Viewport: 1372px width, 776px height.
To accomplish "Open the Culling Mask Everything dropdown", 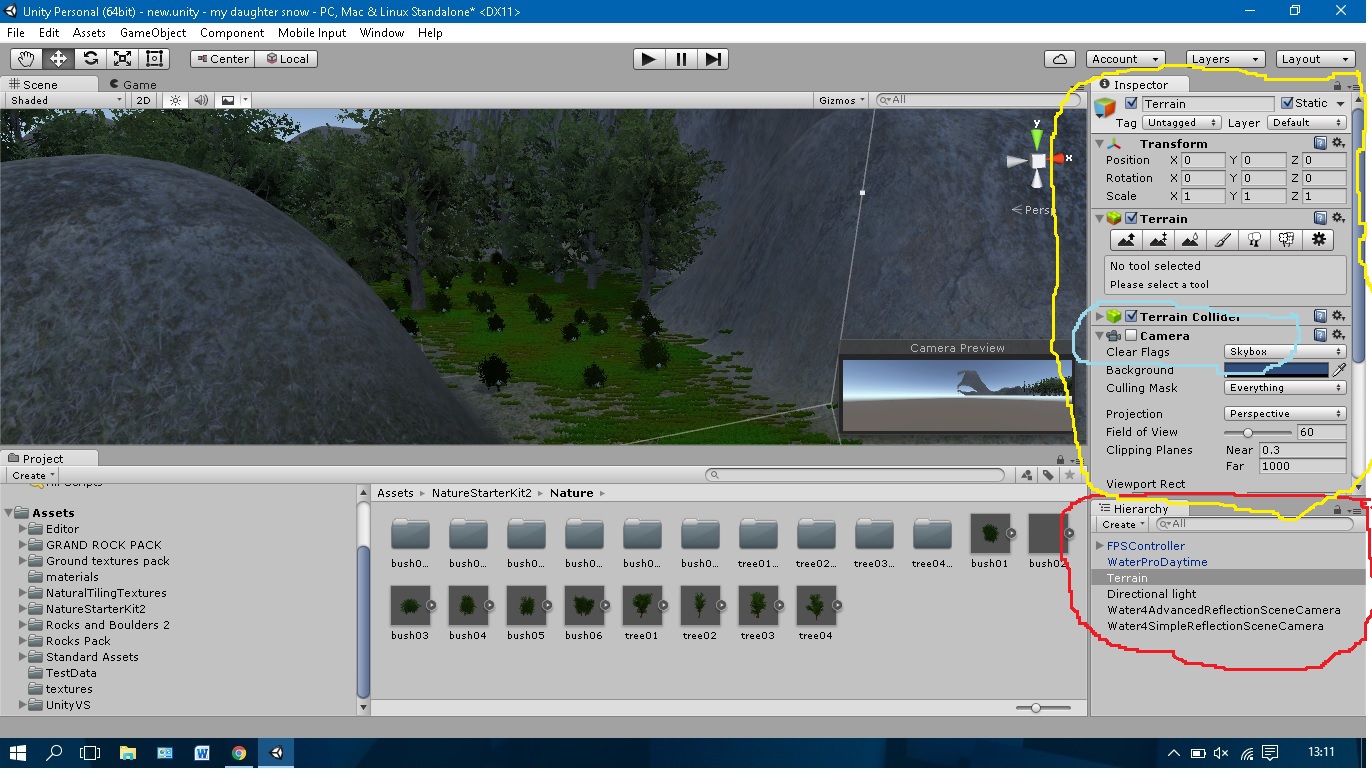I will pyautogui.click(x=1285, y=388).
